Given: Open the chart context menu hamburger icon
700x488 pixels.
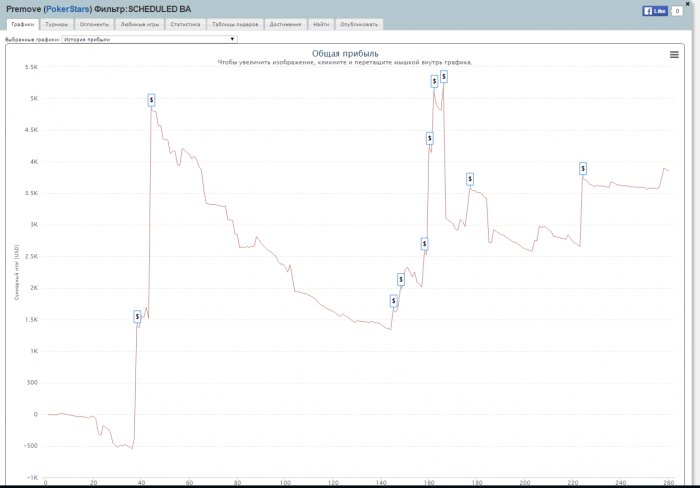Looking at the screenshot, I should pyautogui.click(x=674, y=54).
